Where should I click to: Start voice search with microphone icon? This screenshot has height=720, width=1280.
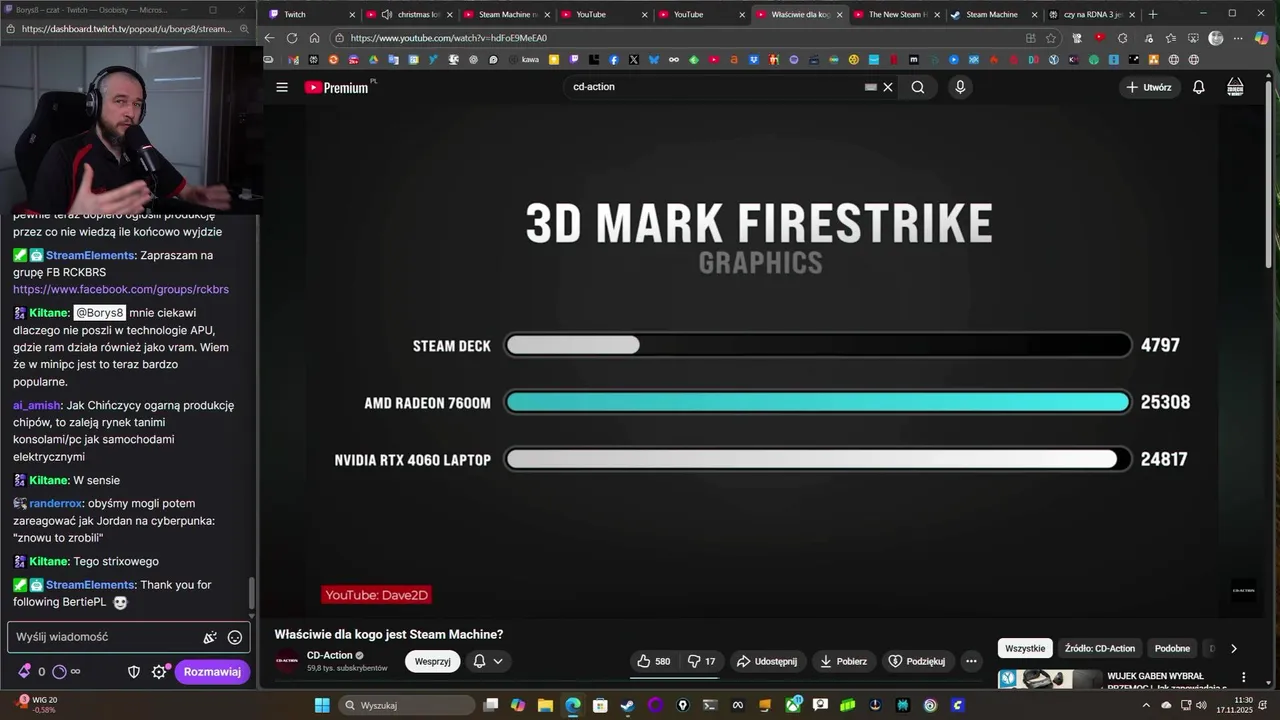(960, 87)
